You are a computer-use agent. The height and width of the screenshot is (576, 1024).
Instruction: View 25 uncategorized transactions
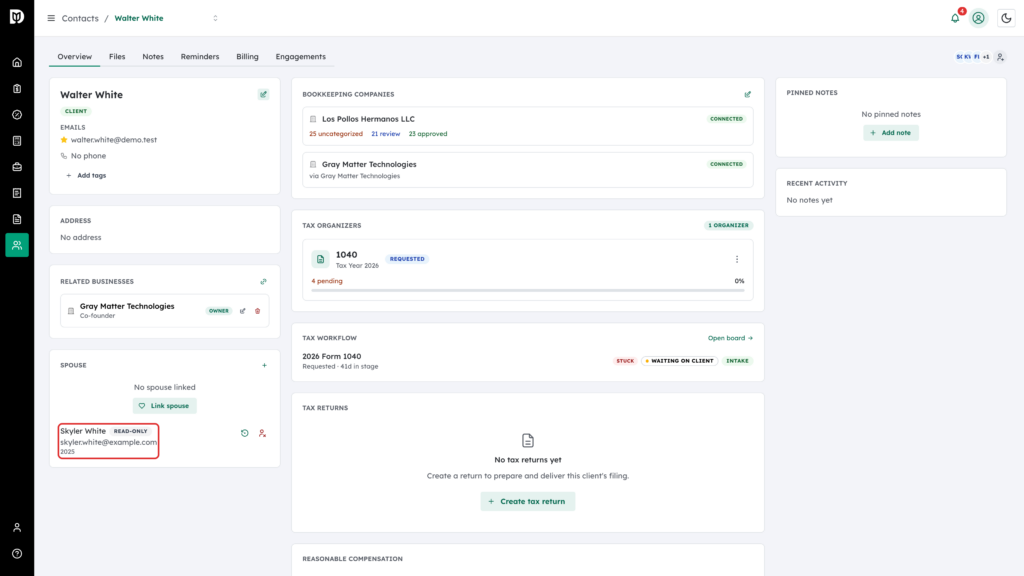coord(336,134)
